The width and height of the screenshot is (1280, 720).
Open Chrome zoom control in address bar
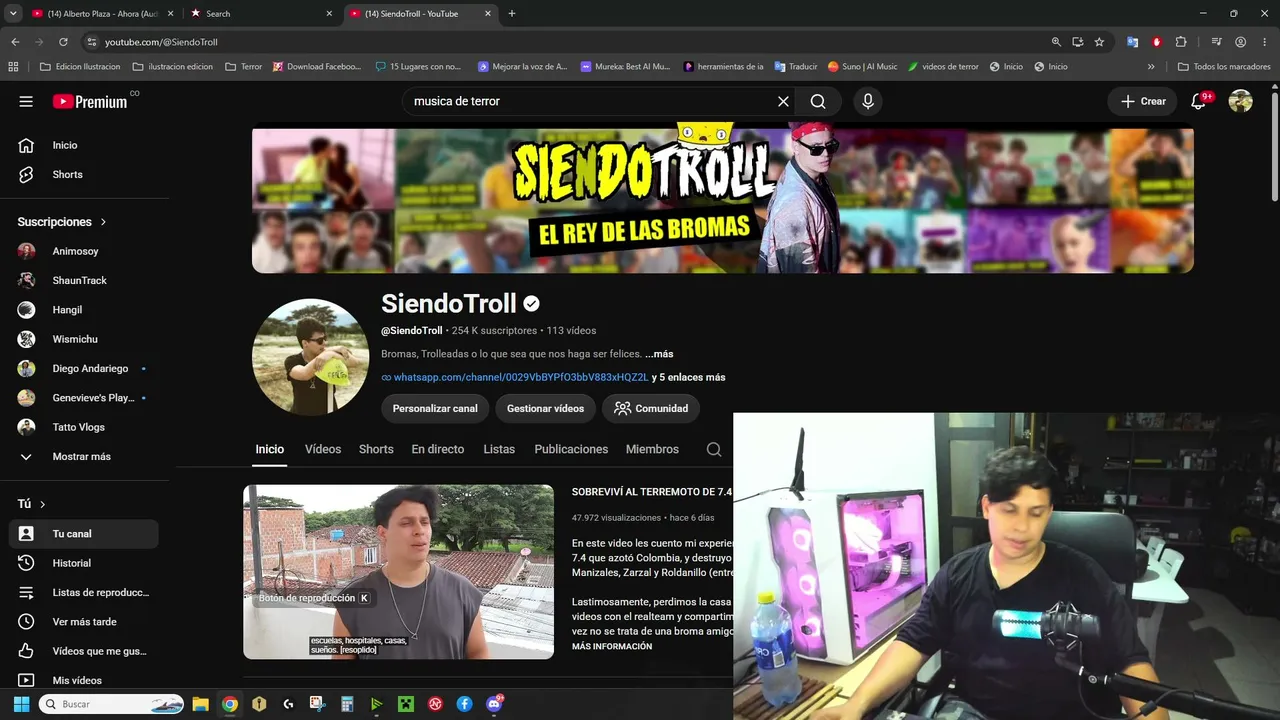pos(1056,42)
